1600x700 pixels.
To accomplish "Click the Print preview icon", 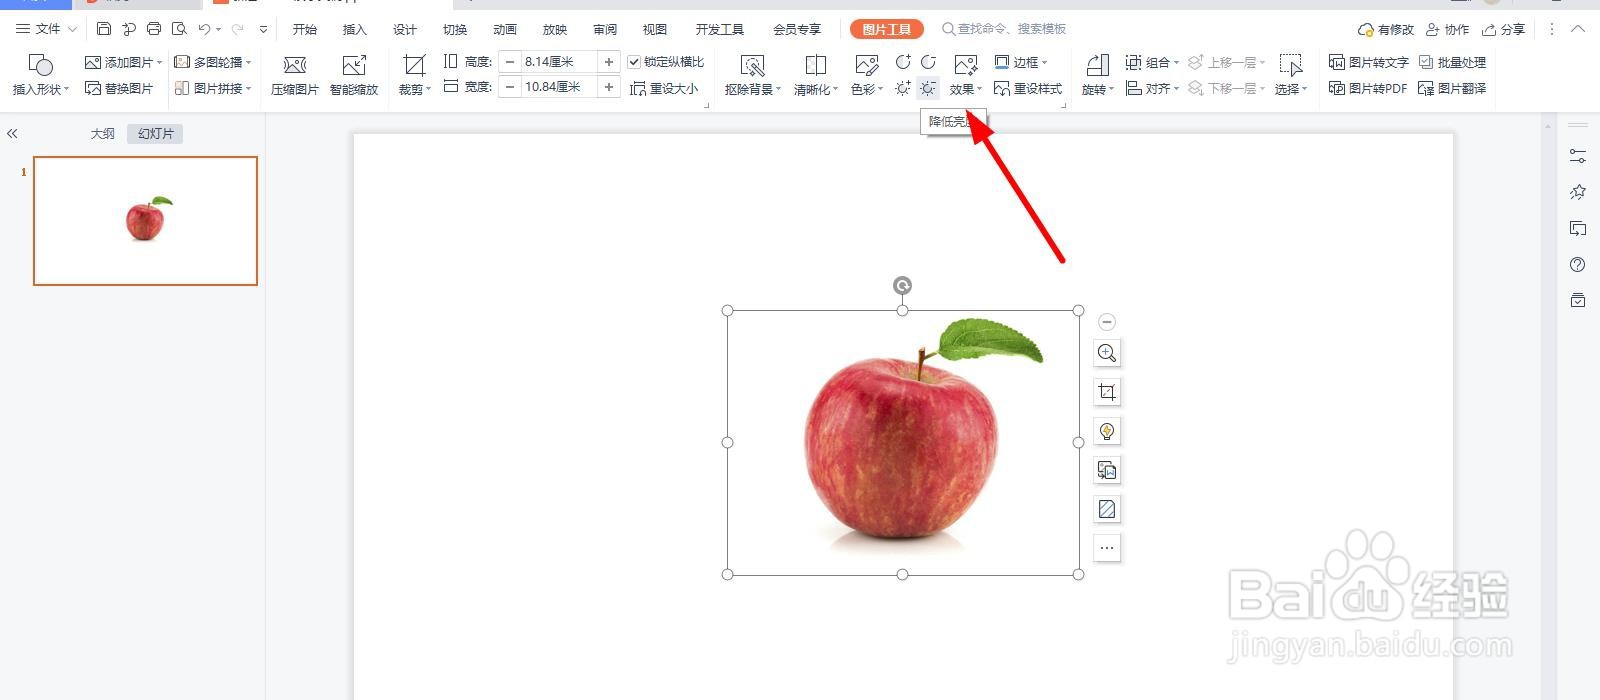I will [x=179, y=29].
